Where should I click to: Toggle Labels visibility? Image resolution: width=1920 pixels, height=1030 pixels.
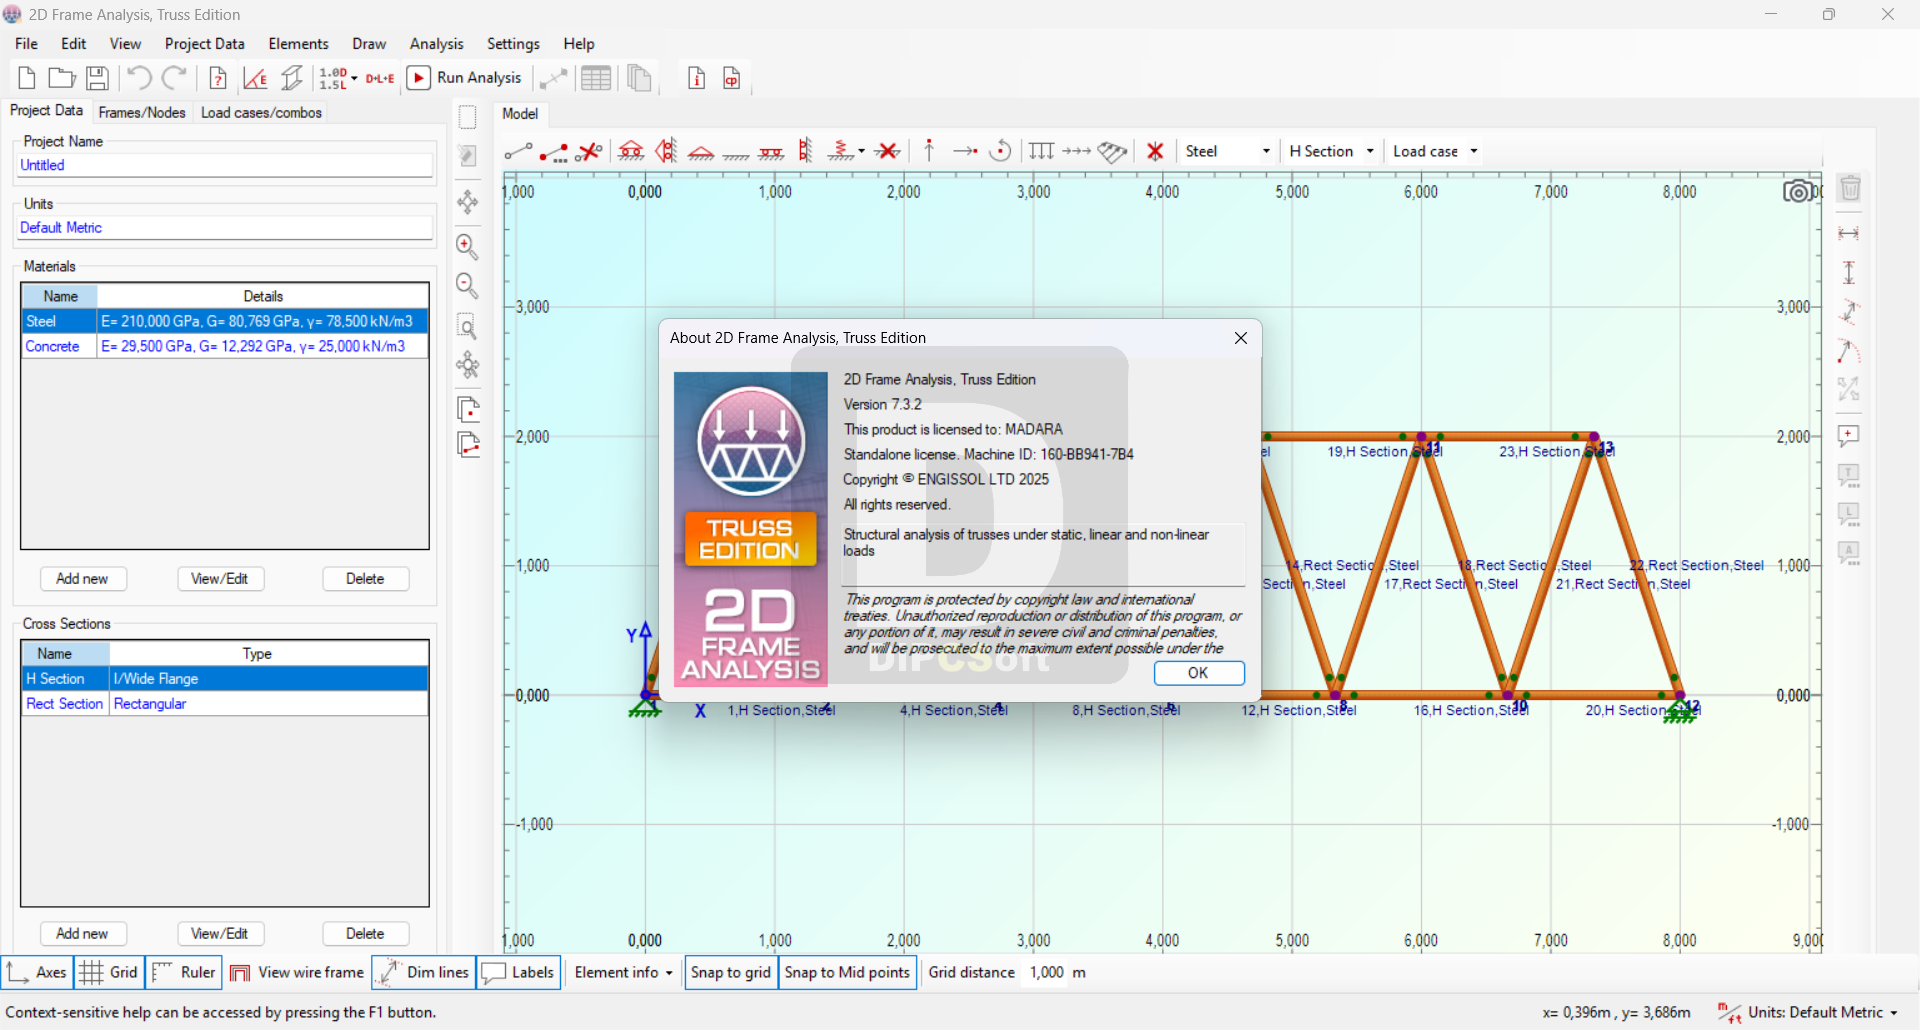point(518,972)
